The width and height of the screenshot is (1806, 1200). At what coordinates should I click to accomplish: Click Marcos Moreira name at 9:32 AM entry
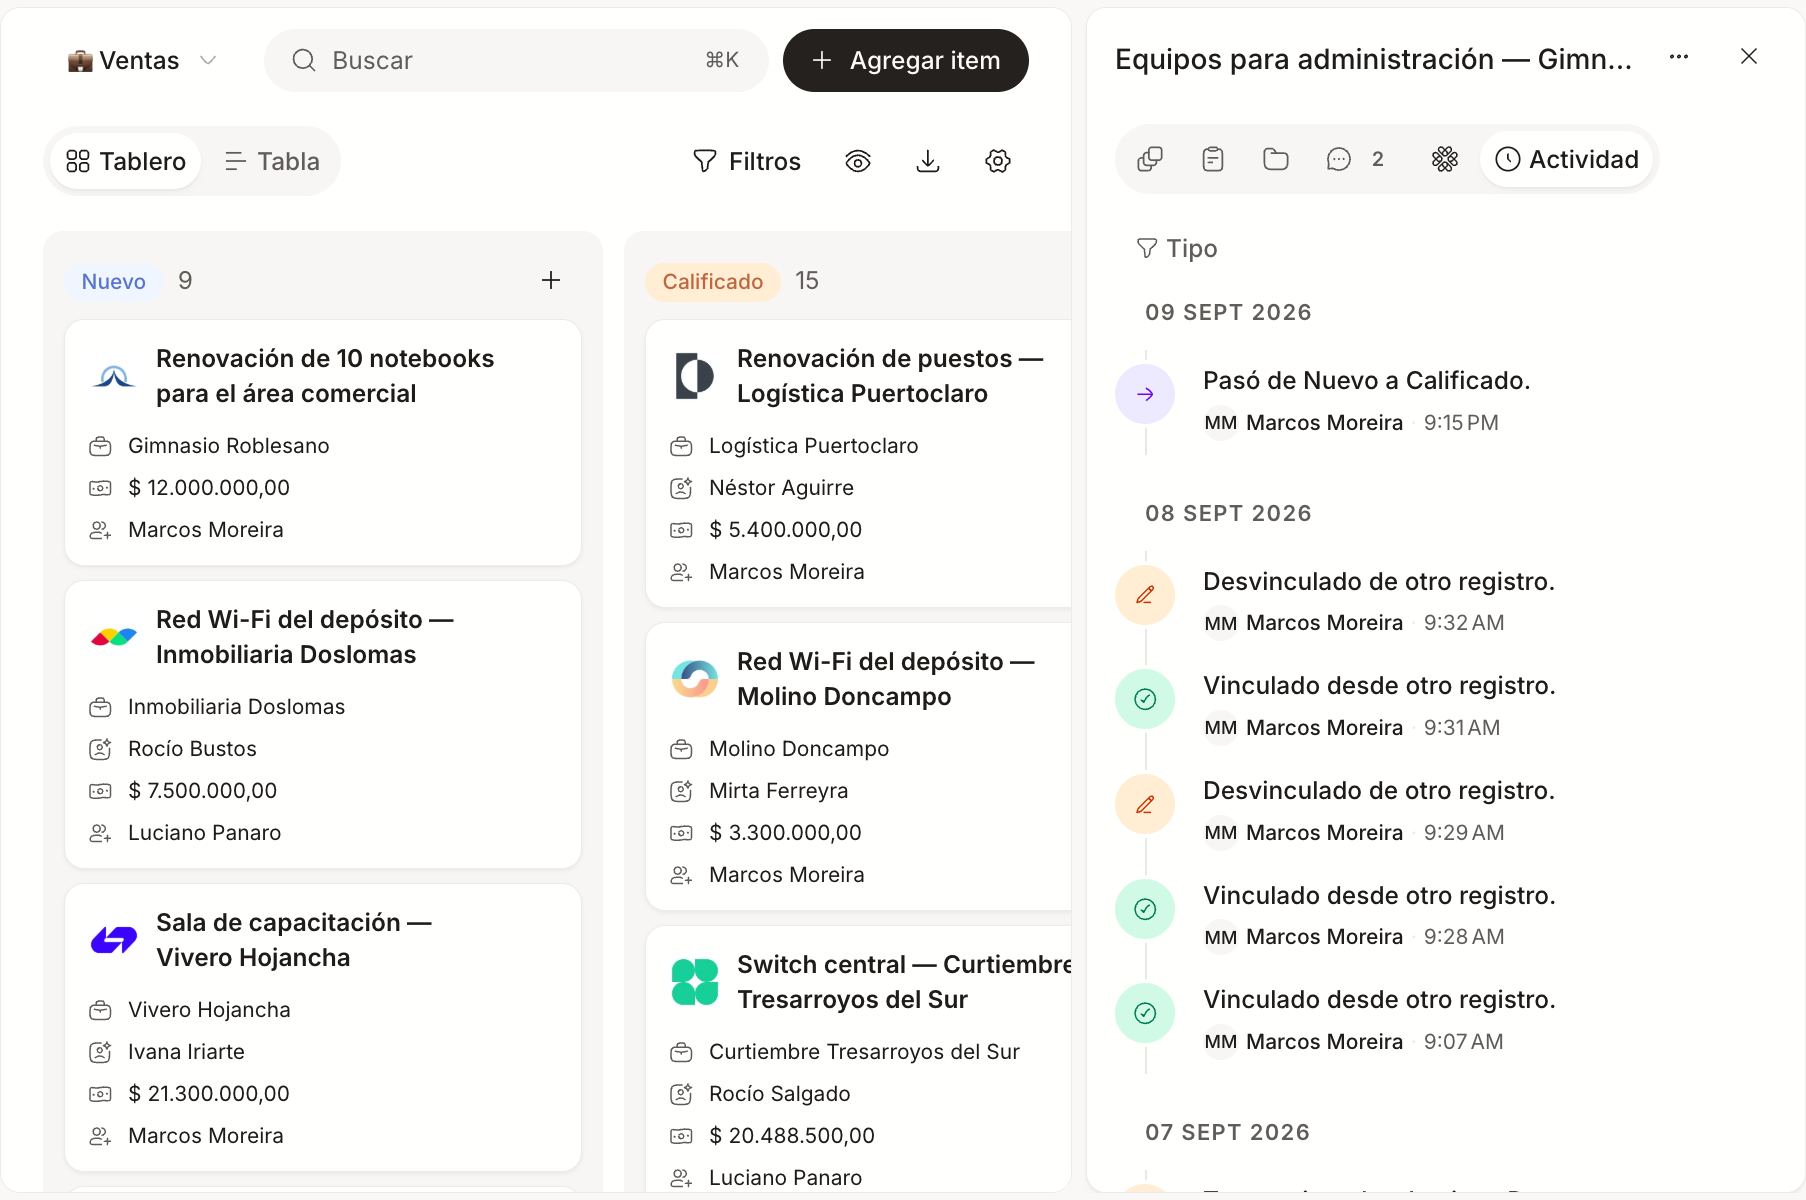tap(1324, 623)
